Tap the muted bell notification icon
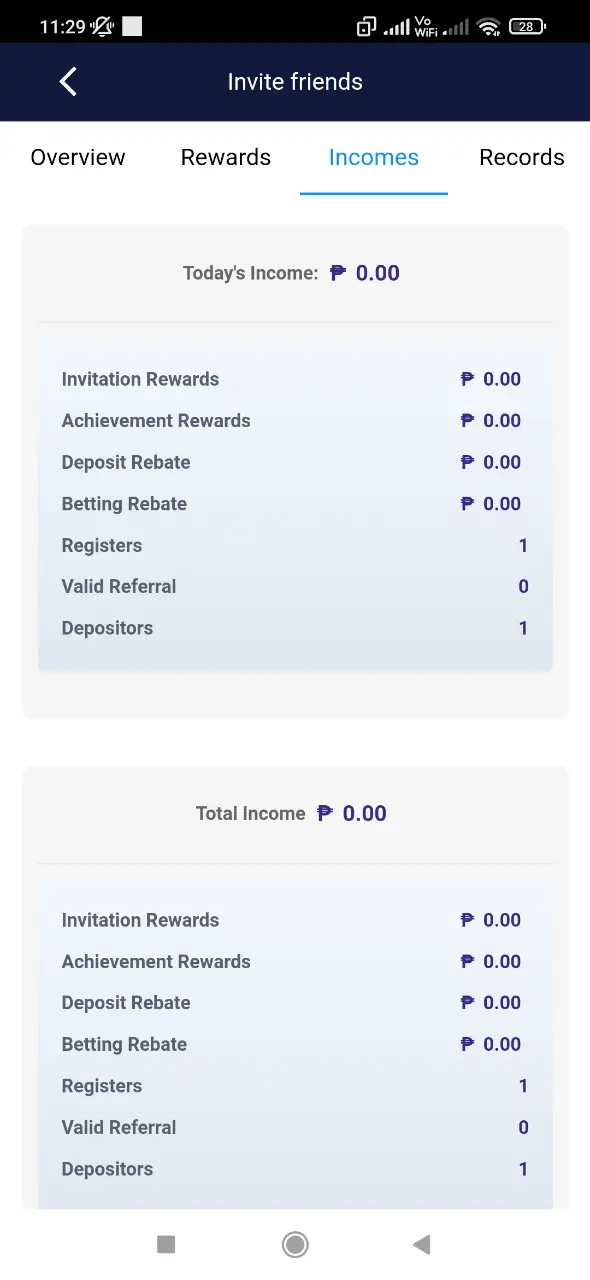Image resolution: width=590 pixels, height=1280 pixels. pos(102,27)
